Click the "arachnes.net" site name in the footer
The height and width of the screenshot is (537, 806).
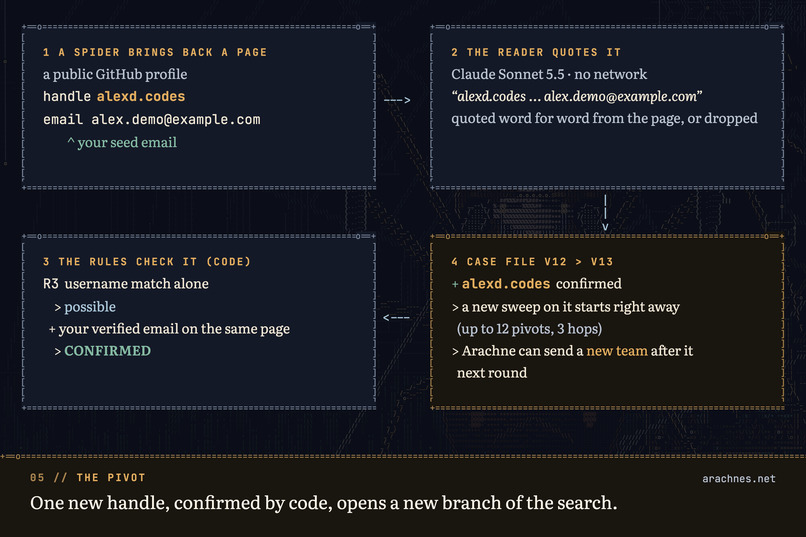[x=739, y=479]
